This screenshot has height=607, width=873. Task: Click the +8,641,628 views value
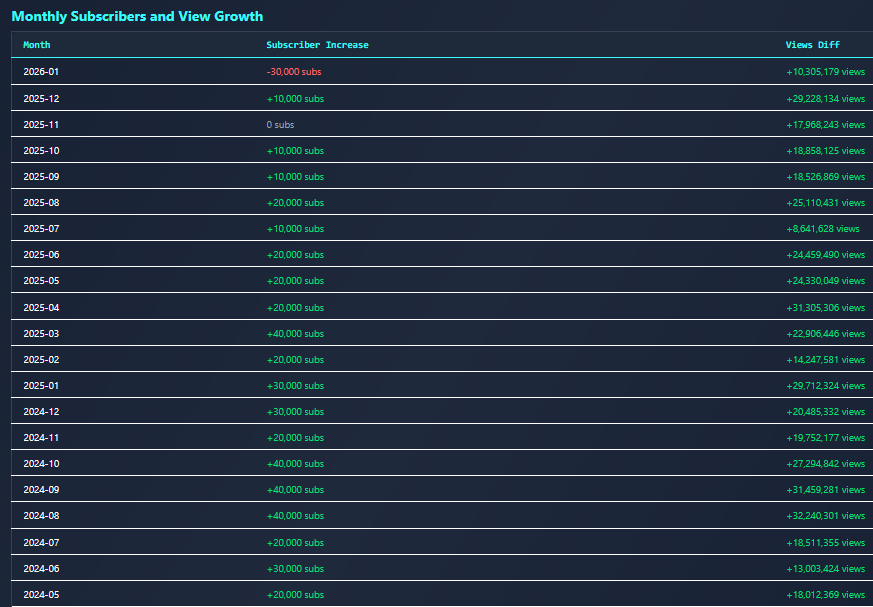pyautogui.click(x=823, y=229)
